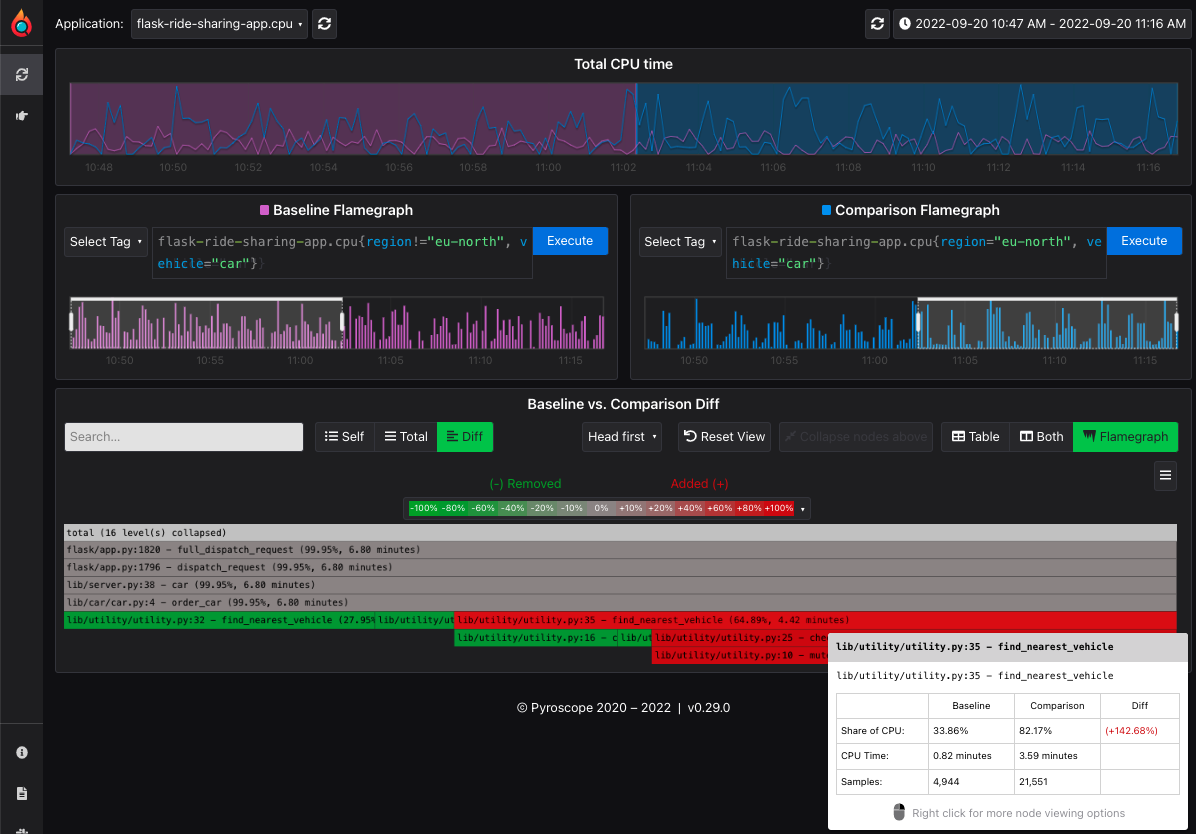Open the documentation icon in sidebar
The height and width of the screenshot is (834, 1196).
pyautogui.click(x=21, y=794)
